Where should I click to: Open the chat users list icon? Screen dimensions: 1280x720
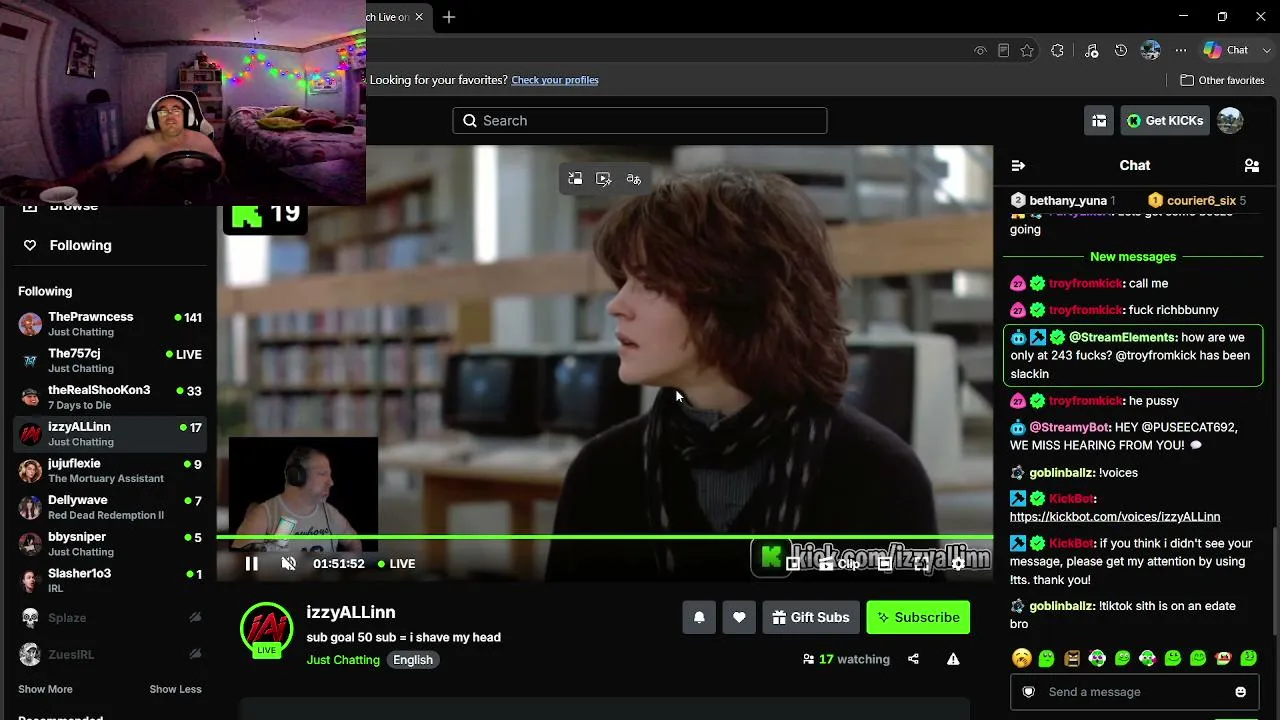click(x=1251, y=166)
